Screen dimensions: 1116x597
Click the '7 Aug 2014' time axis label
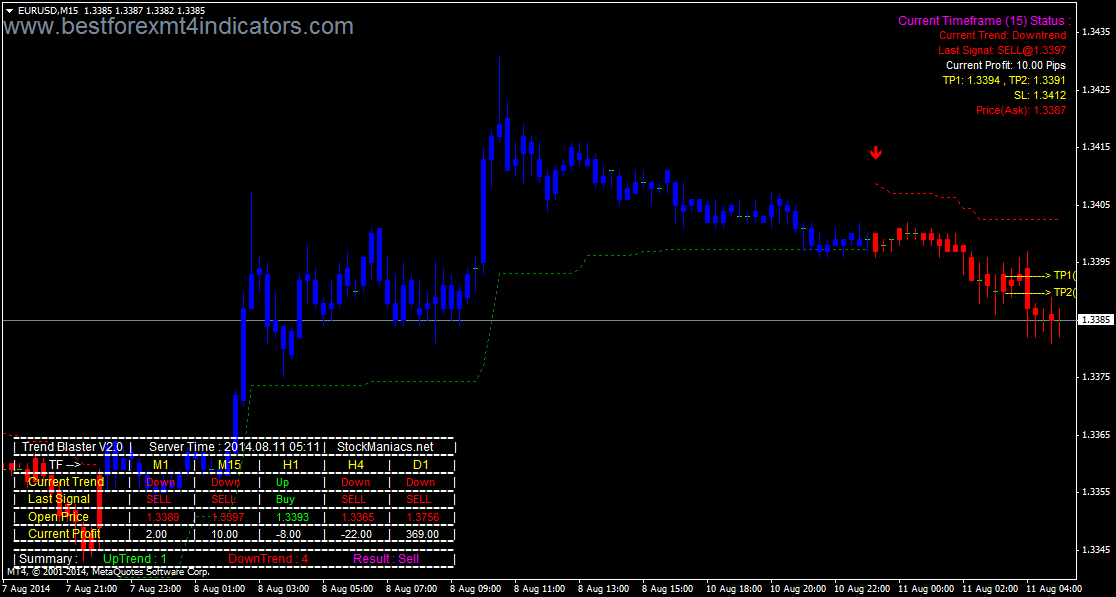(26, 589)
